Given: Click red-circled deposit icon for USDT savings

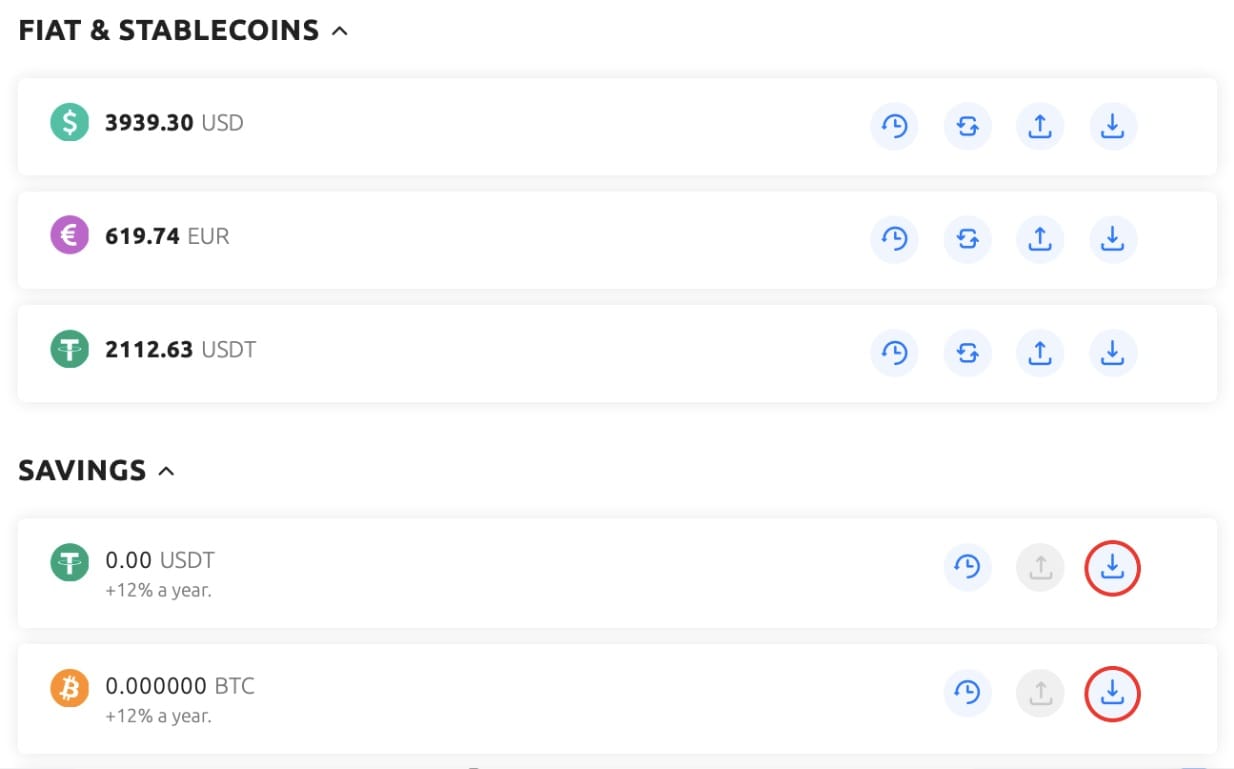Looking at the screenshot, I should [x=1113, y=567].
